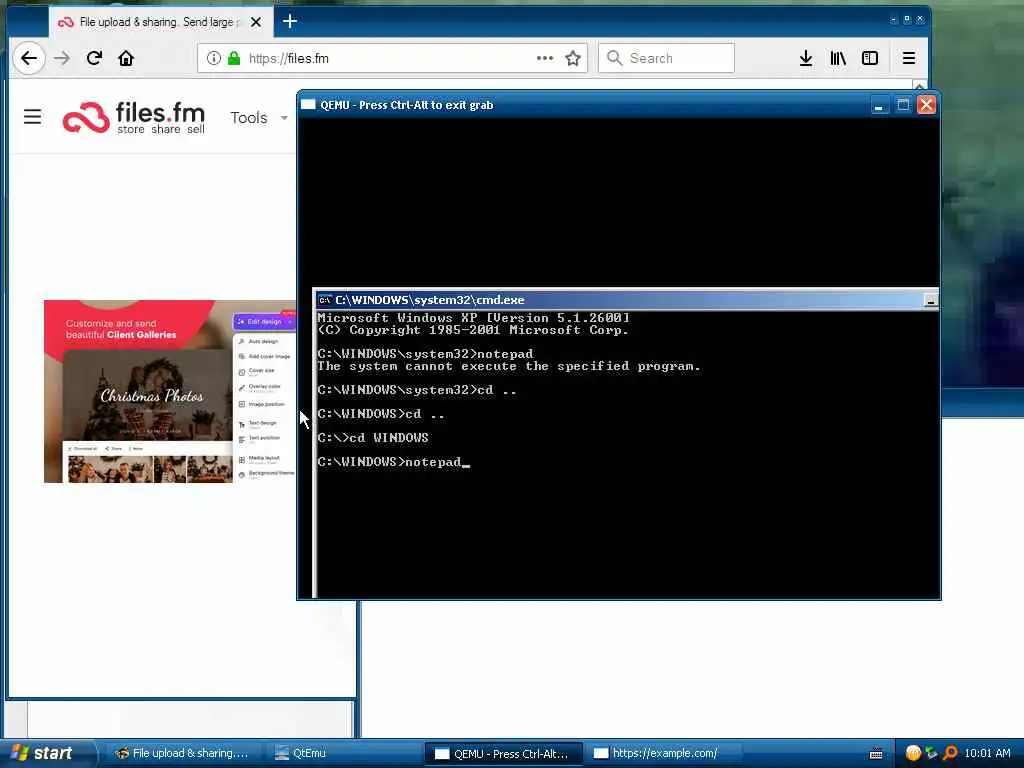This screenshot has width=1024, height=768.
Task: Open the library bookshelf icon
Action: pos(838,58)
